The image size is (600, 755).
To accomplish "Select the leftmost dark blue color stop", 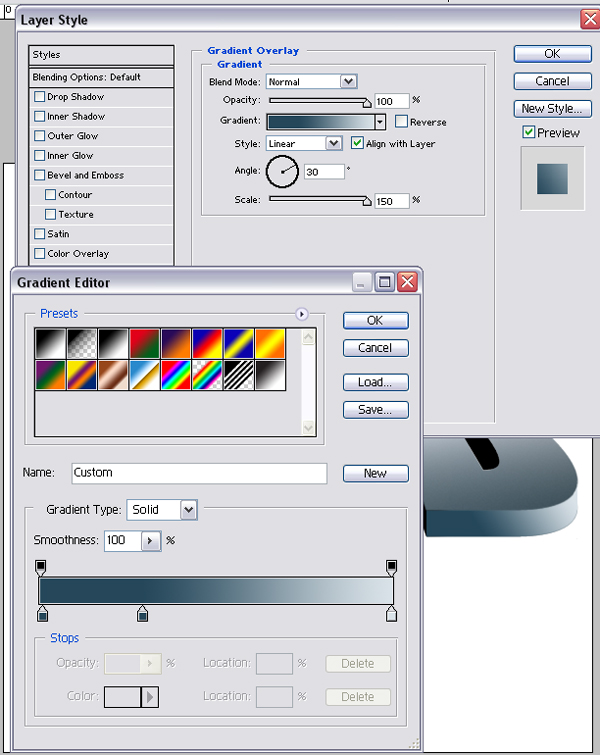I will point(42,614).
